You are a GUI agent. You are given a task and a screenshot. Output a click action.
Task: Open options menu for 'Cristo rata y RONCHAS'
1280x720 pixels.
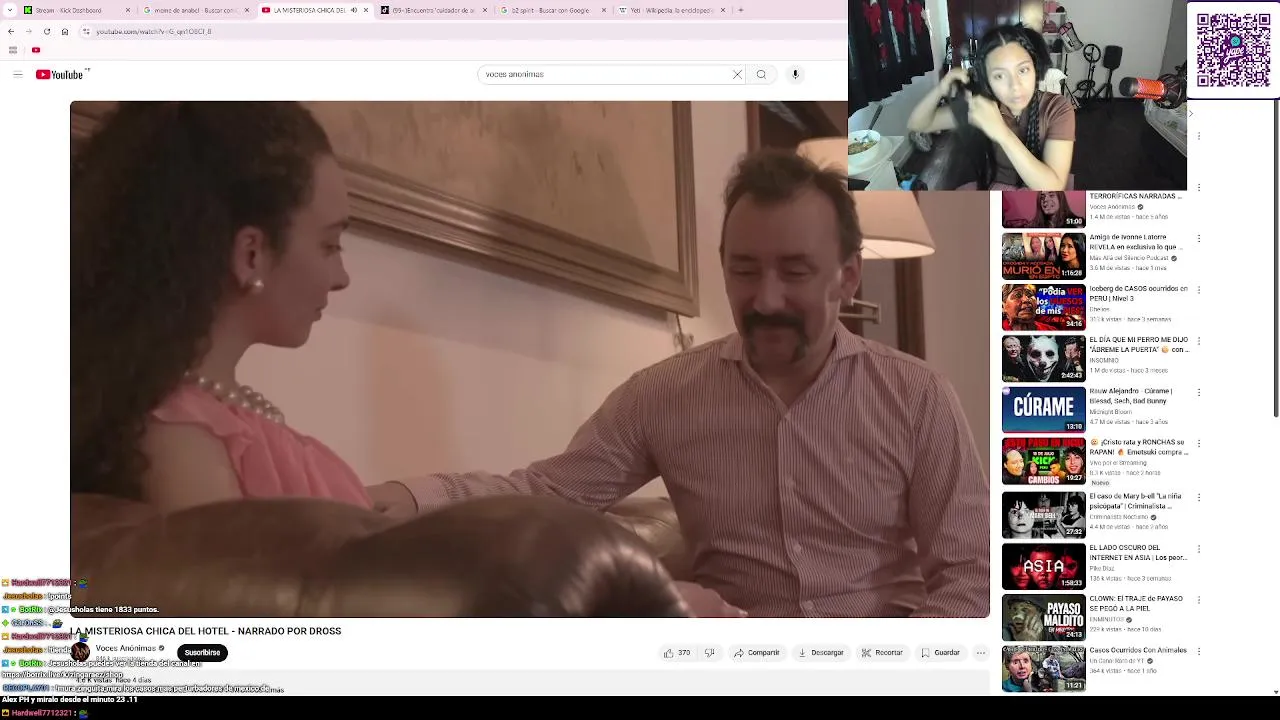(1198, 444)
